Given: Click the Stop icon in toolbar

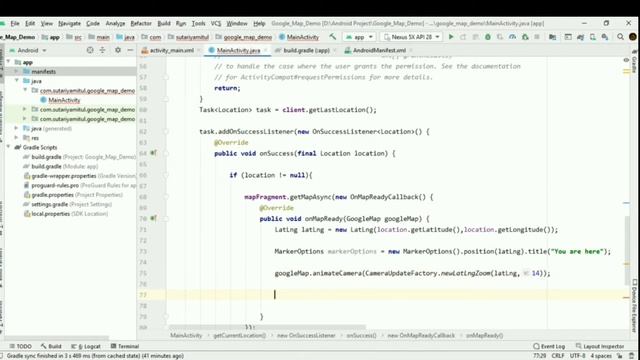Looking at the screenshot, I should [537, 37].
